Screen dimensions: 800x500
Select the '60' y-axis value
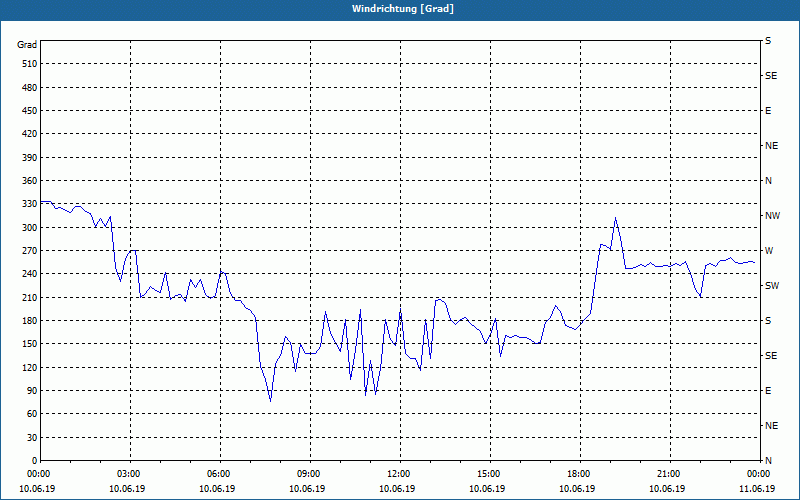(32, 414)
